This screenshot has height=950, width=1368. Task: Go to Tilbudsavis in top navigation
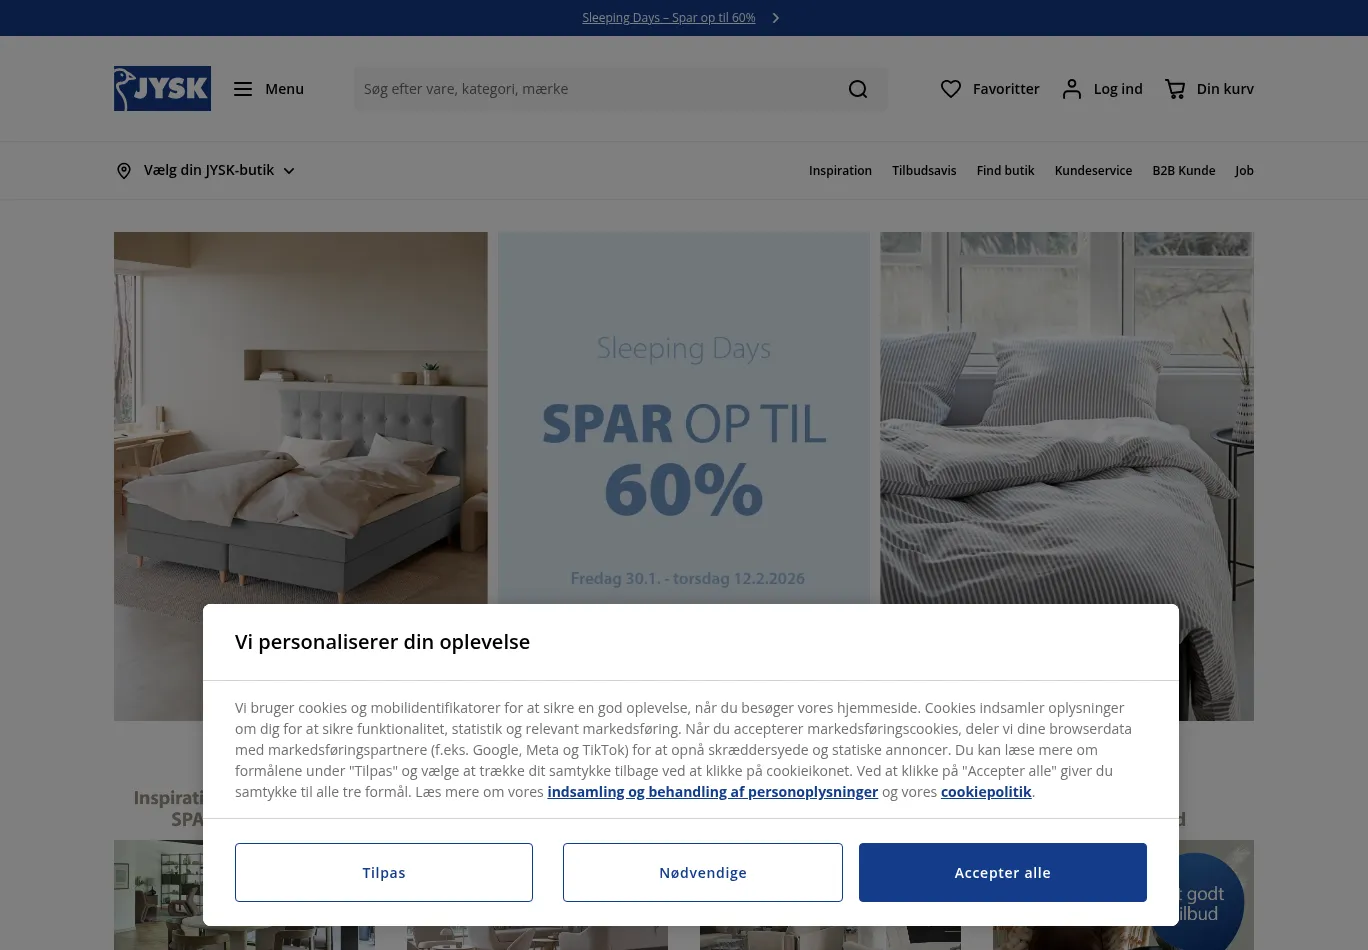click(924, 171)
